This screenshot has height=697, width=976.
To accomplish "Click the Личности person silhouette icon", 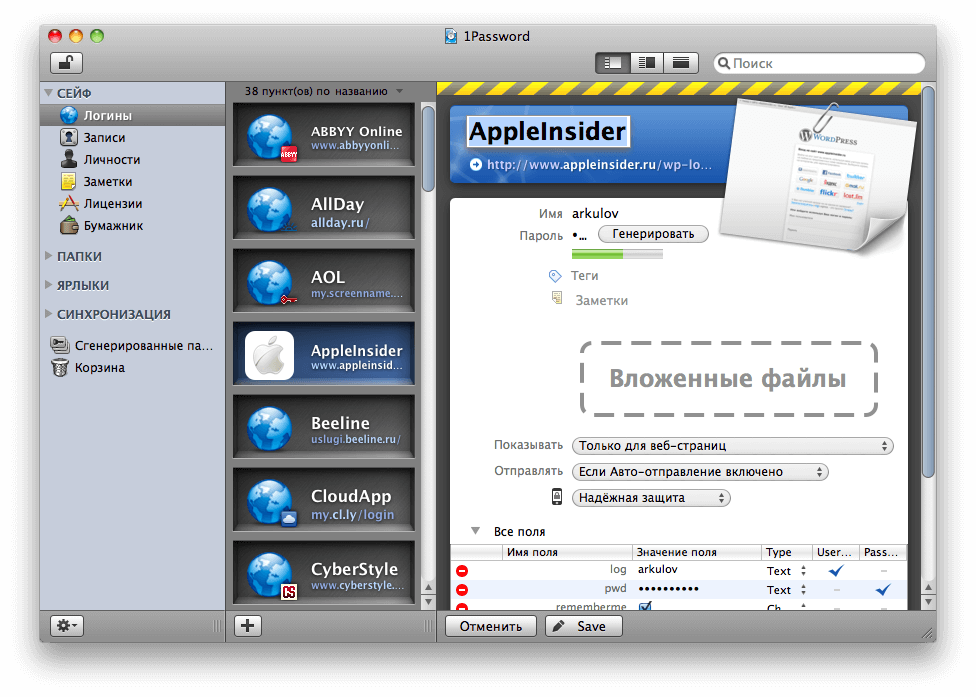I will (x=69, y=159).
